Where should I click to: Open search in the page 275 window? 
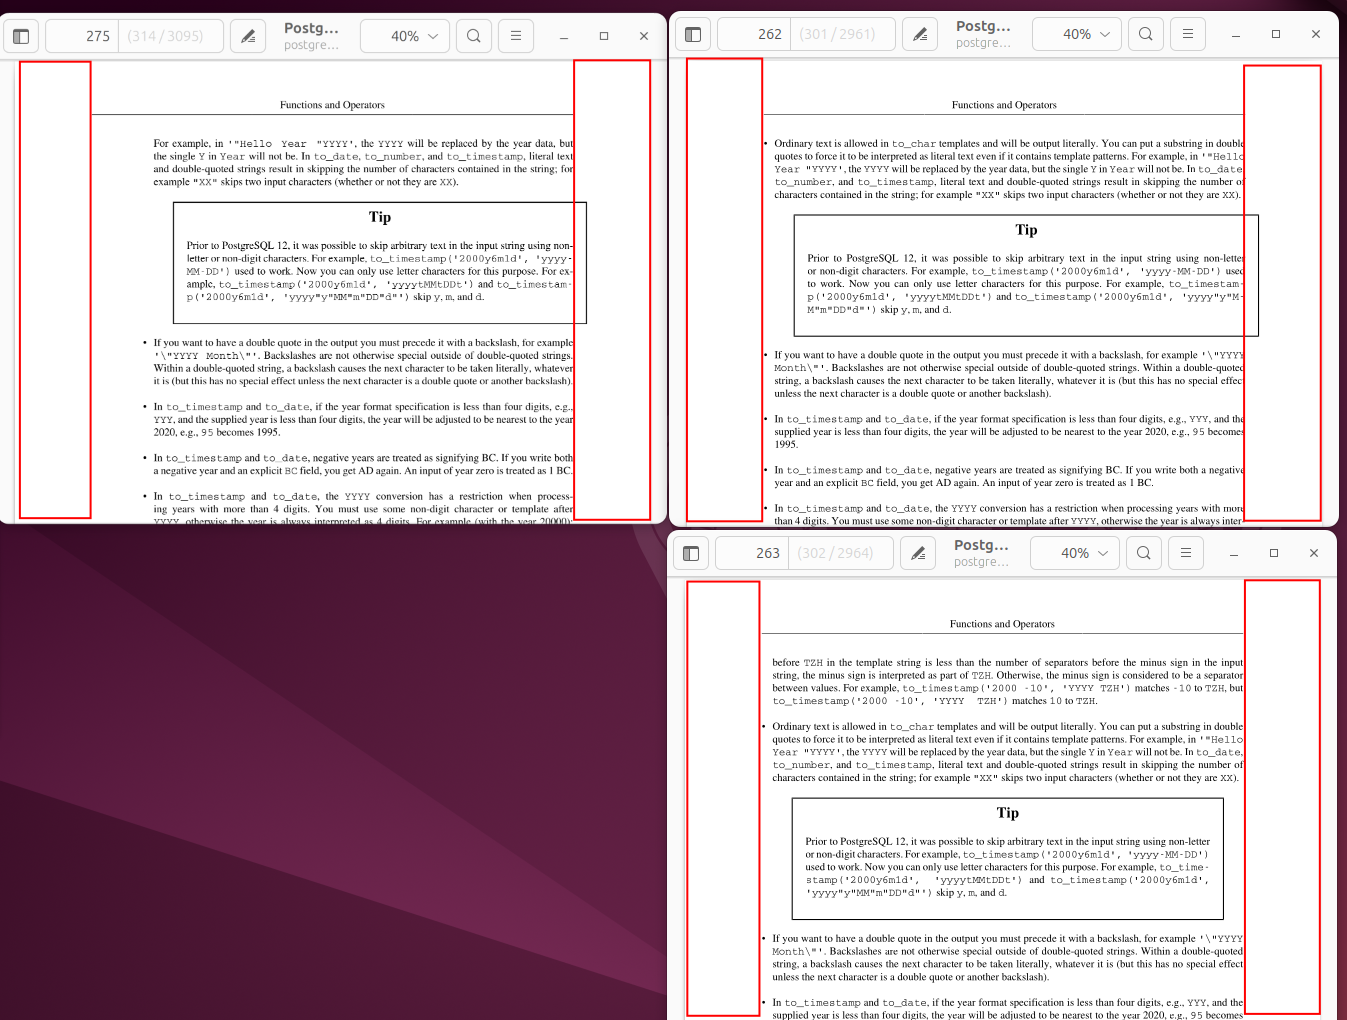click(x=474, y=36)
